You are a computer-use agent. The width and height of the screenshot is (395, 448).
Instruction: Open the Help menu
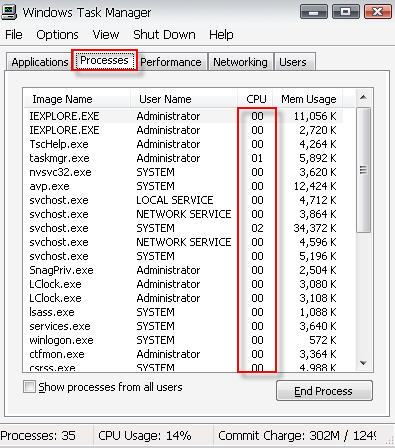click(x=221, y=35)
